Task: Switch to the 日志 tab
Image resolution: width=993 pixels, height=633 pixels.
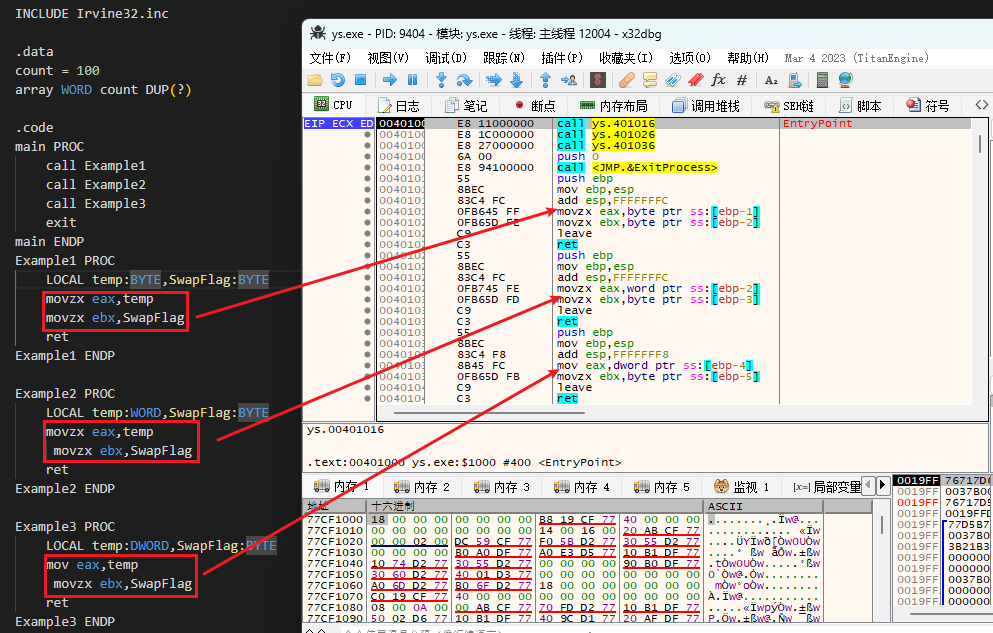Action: point(398,106)
